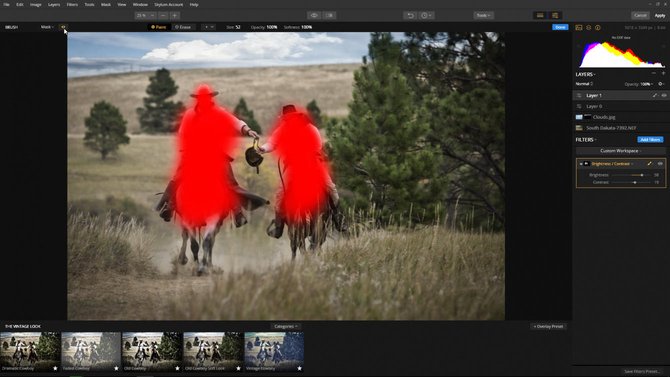The height and width of the screenshot is (377, 670).
Task: Click the histogram display
Action: point(621,54)
